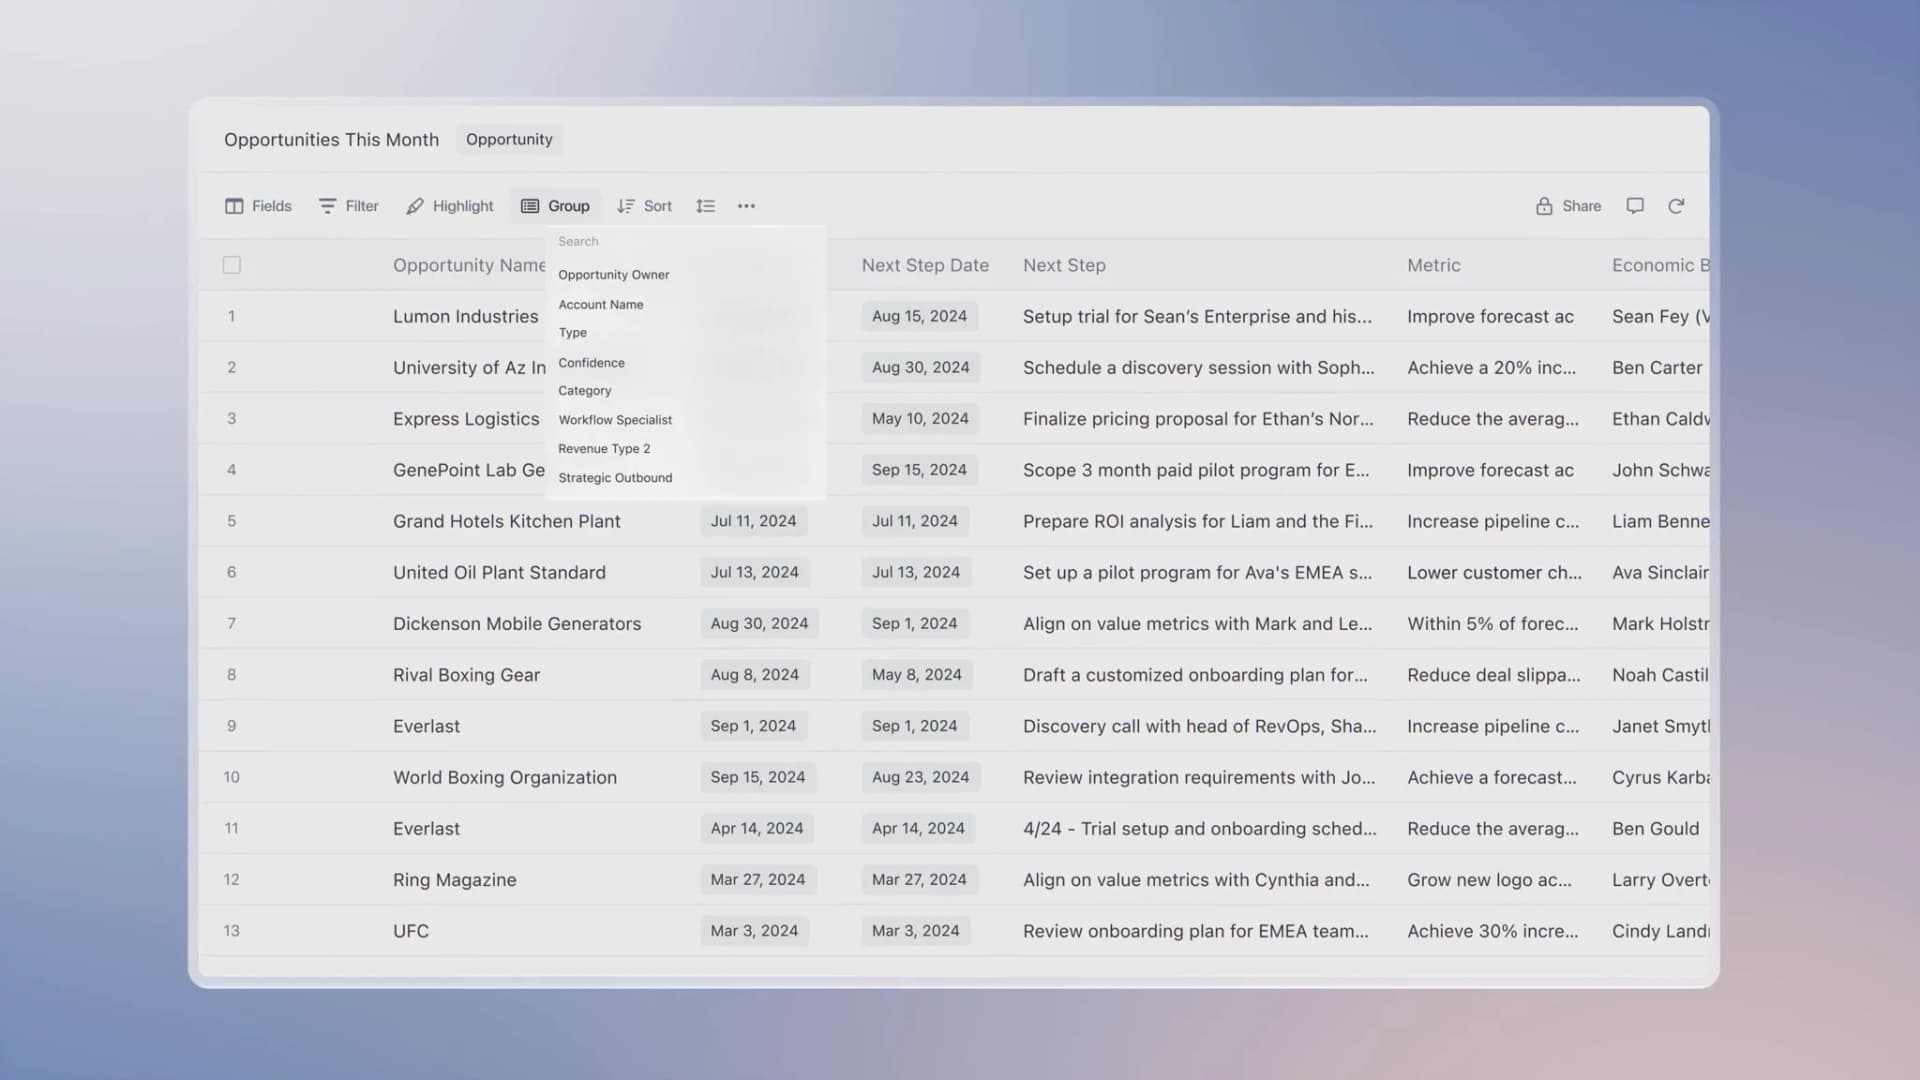Toggle the Group menu button
The width and height of the screenshot is (1920, 1080).
555,206
